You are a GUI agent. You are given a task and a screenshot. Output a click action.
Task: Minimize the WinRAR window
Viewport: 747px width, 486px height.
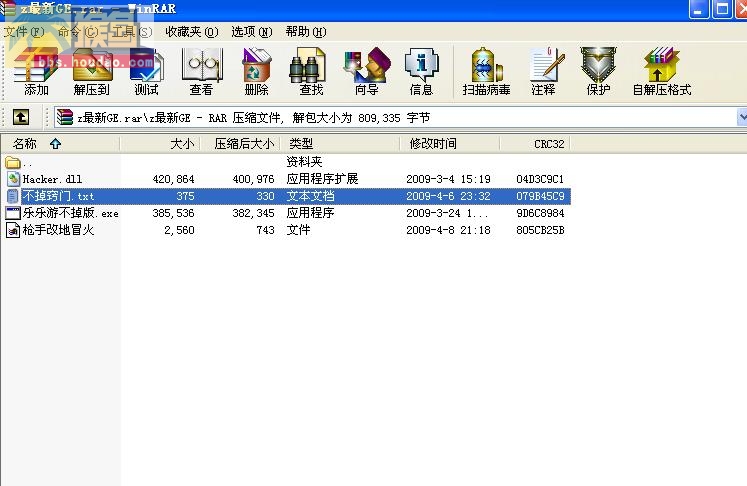click(x=699, y=10)
